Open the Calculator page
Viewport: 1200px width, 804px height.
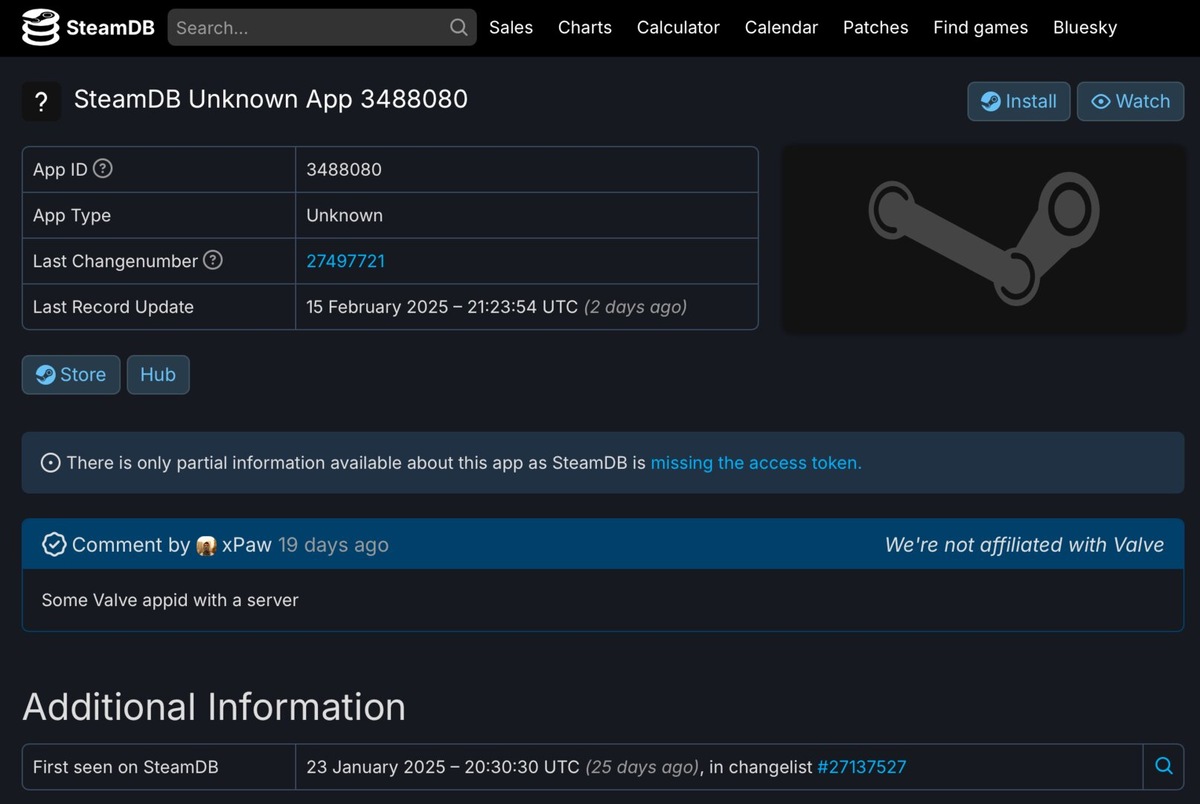pos(678,28)
